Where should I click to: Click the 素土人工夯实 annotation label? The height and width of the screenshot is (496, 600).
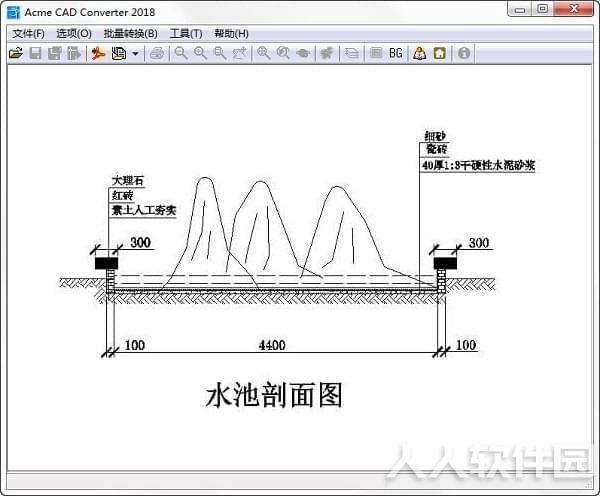(143, 210)
